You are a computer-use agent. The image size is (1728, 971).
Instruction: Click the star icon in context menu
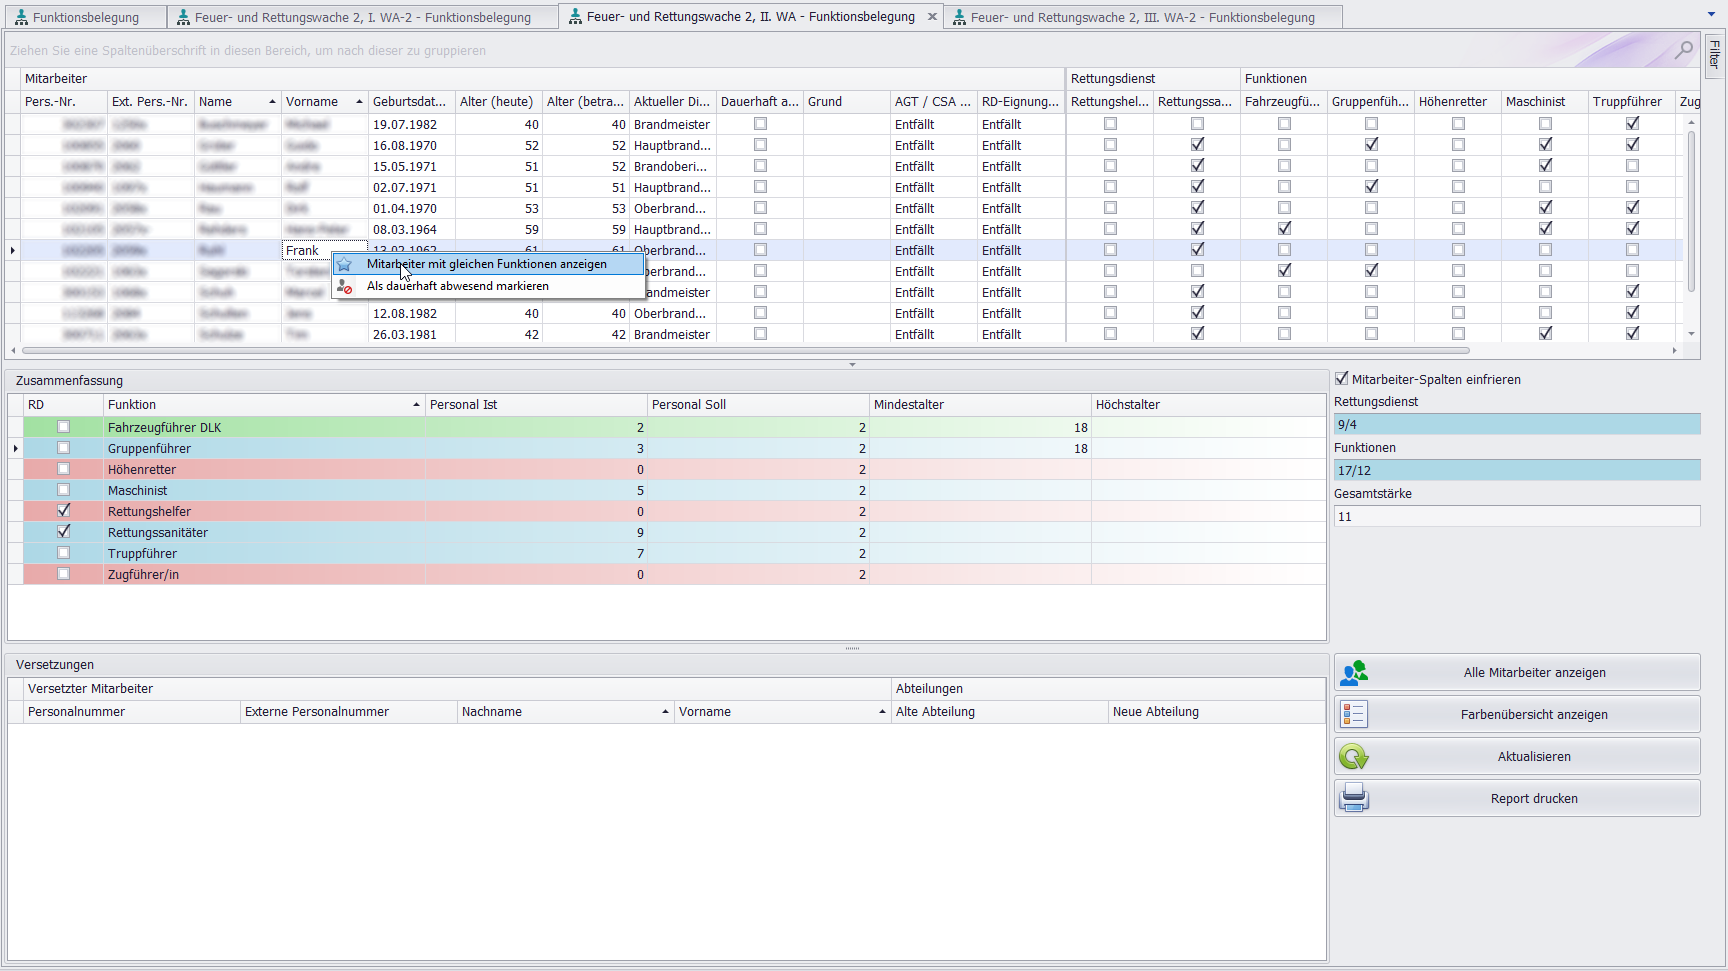tap(344, 265)
